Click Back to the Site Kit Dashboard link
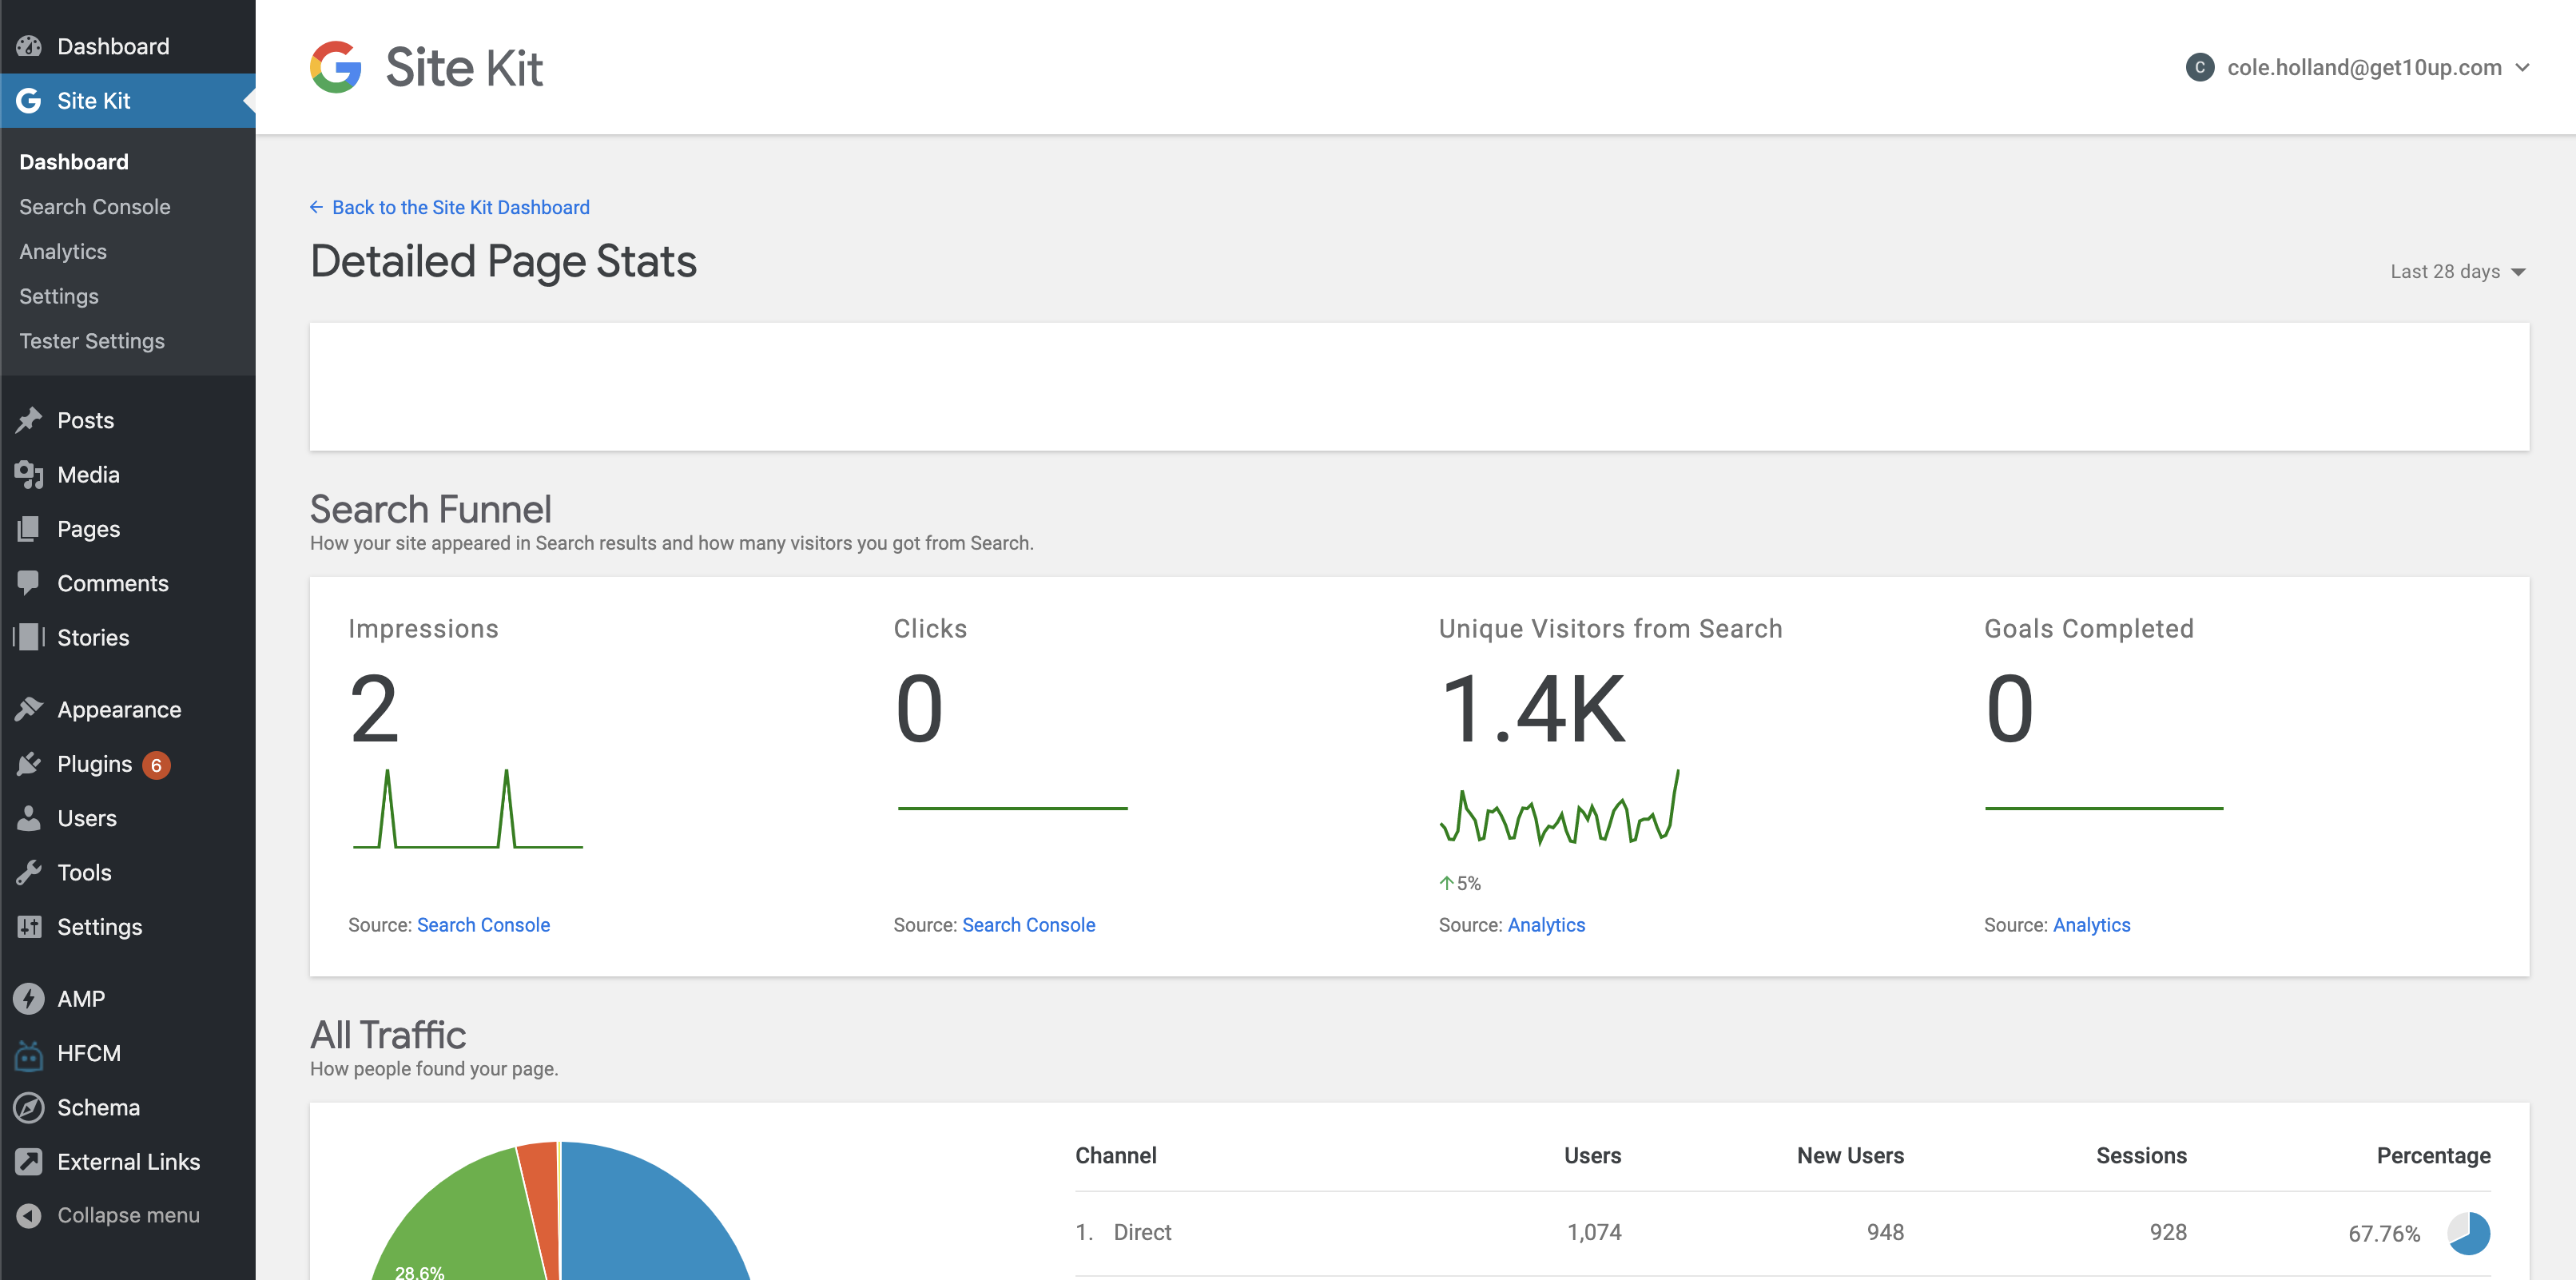 click(x=461, y=207)
